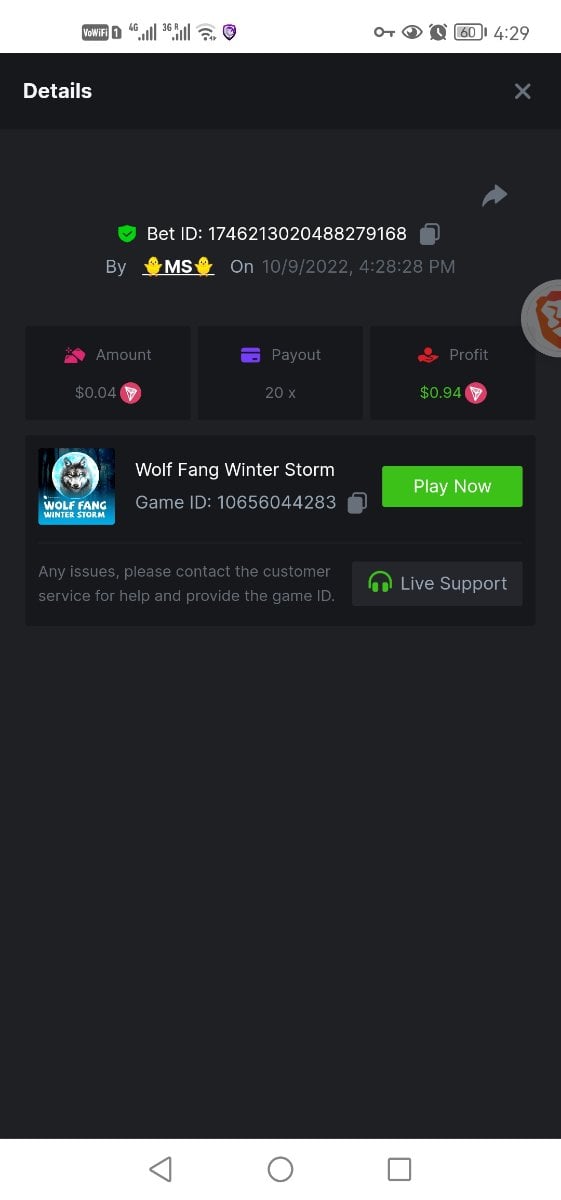Select the Profit stat card

tap(453, 373)
